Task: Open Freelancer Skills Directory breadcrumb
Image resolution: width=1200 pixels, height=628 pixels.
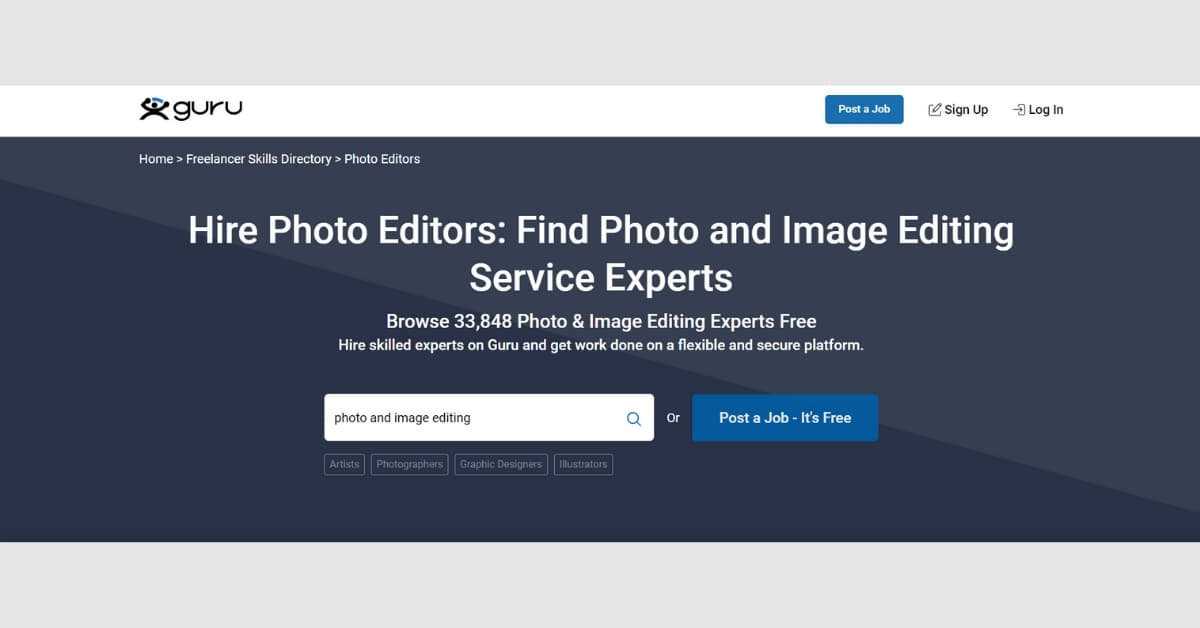Action: 258,159
